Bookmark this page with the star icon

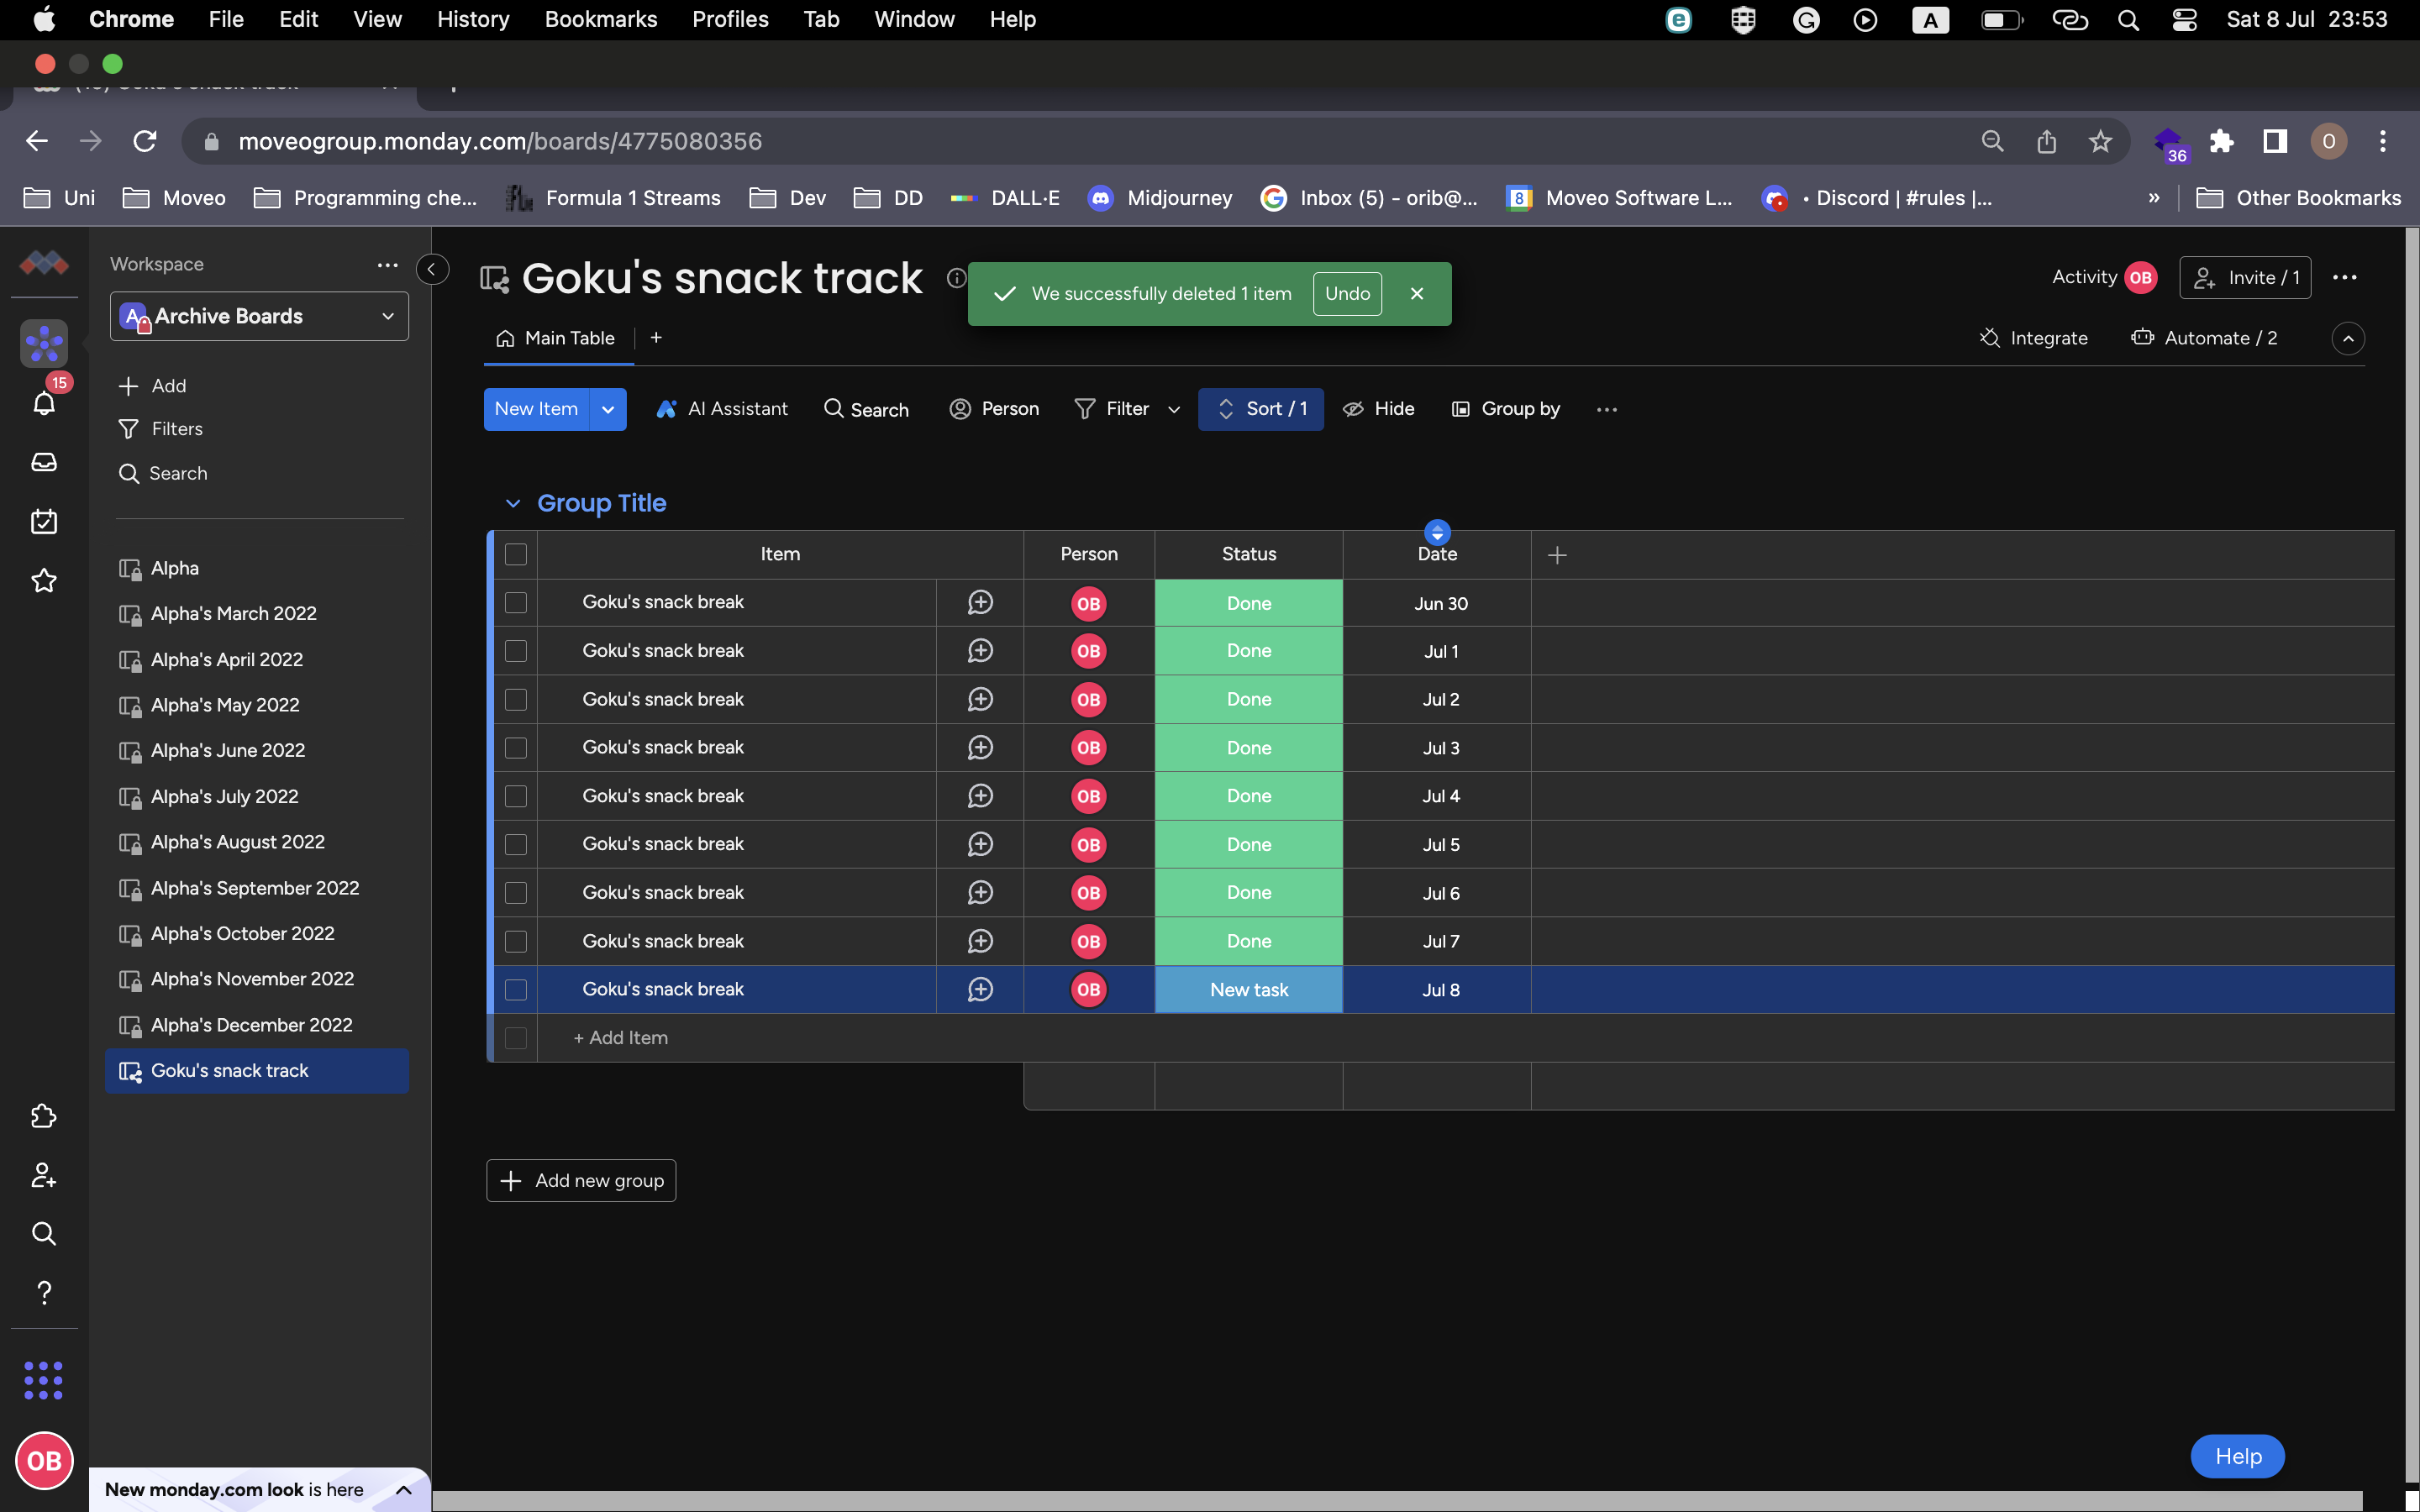pos(2100,141)
